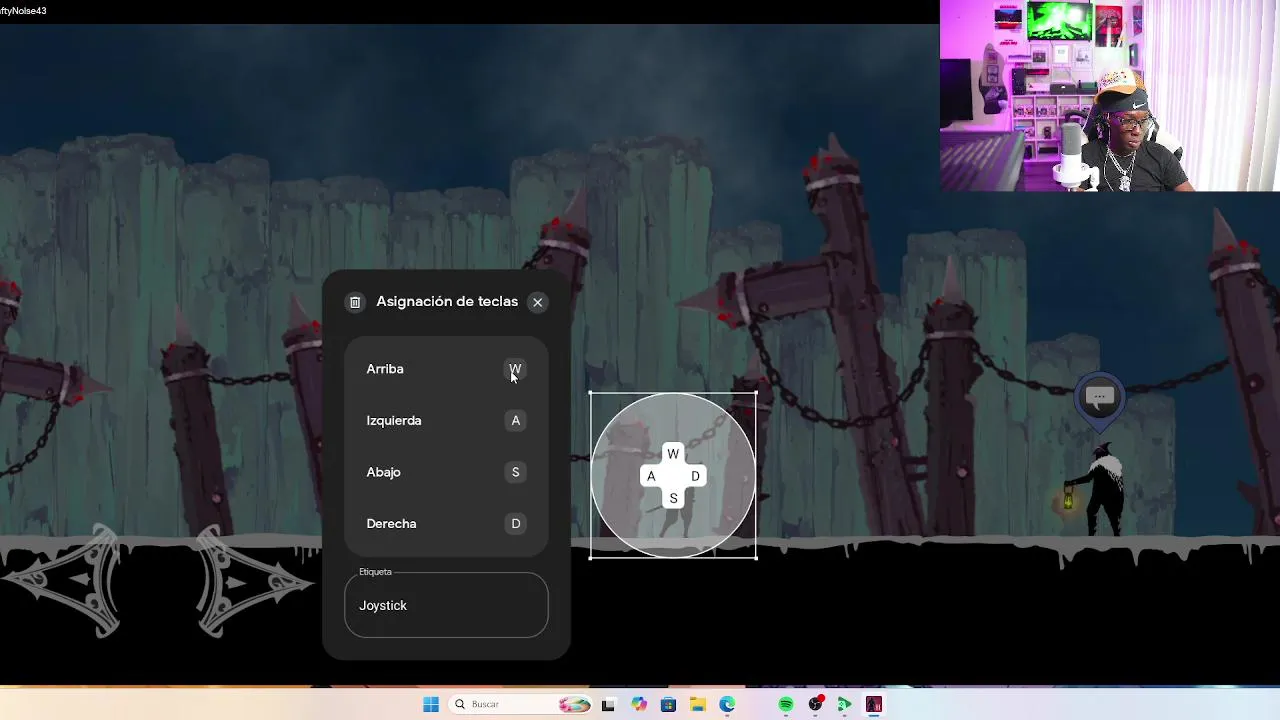
Task: Click the A key on joystick overlay
Action: point(651,476)
